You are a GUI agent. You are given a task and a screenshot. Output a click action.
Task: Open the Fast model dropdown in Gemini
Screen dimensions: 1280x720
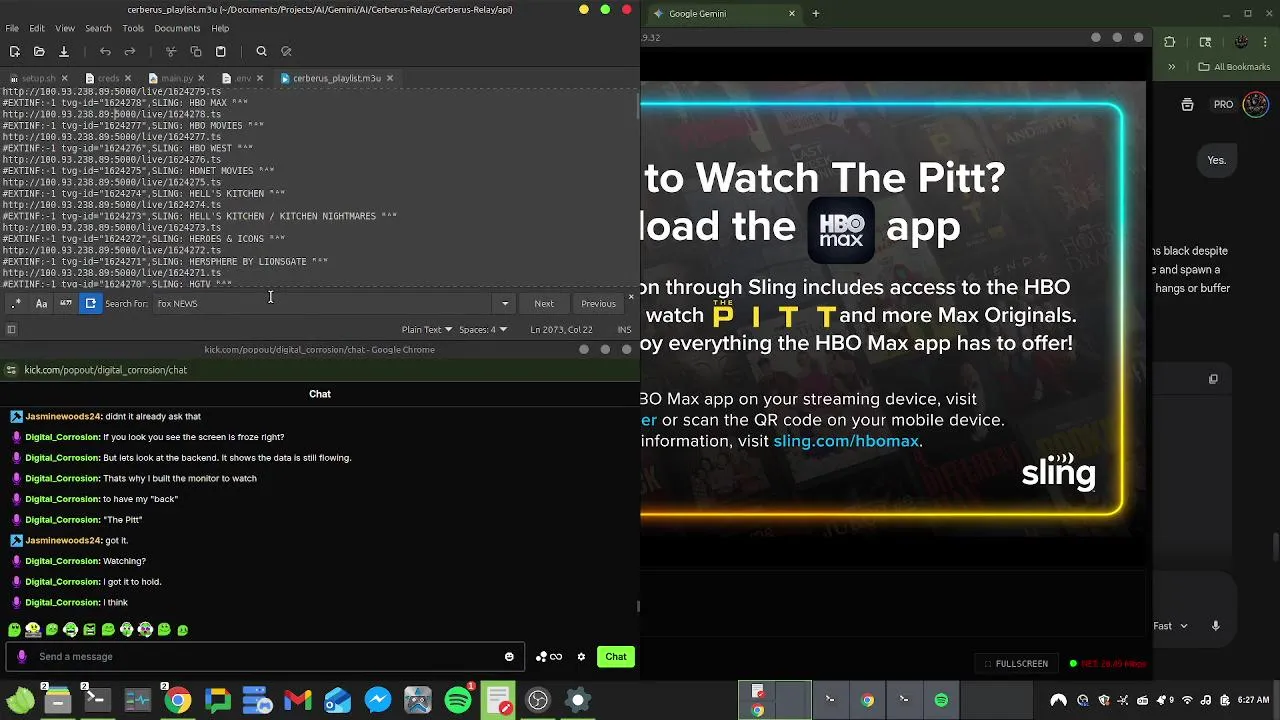[x=1170, y=626]
